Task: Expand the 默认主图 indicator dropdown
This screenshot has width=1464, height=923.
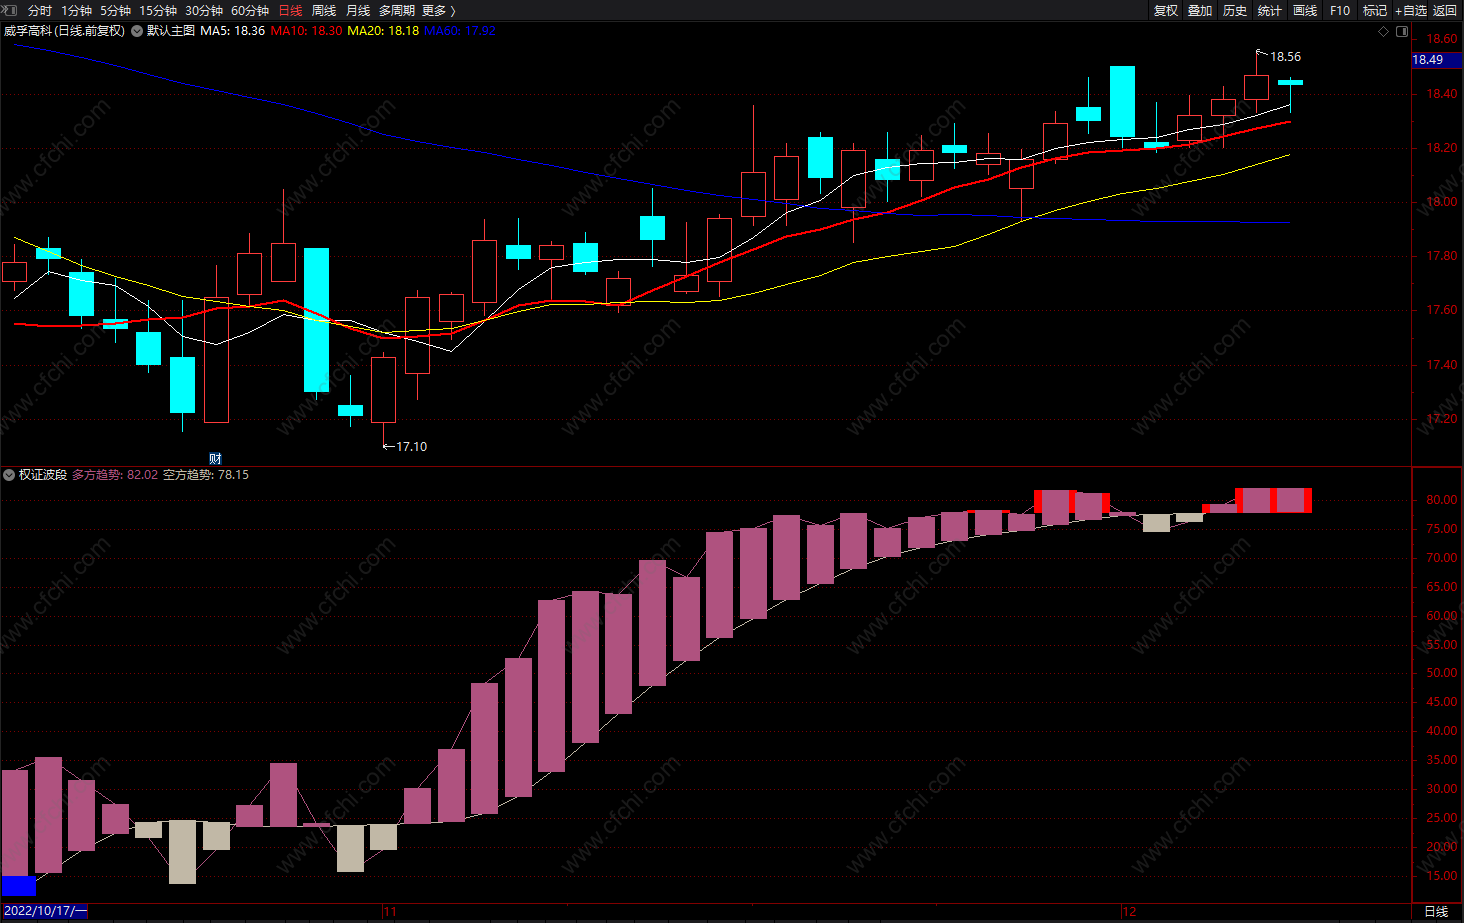Action: pos(138,31)
